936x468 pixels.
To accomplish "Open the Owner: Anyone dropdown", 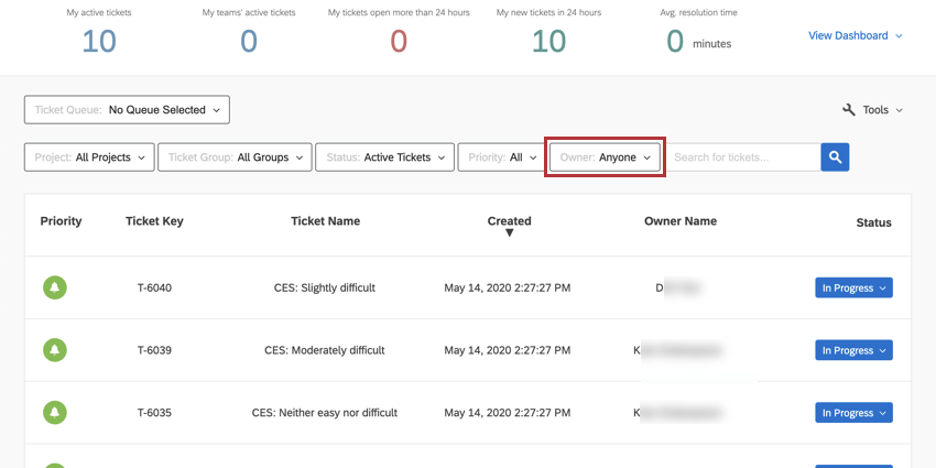I will point(605,158).
